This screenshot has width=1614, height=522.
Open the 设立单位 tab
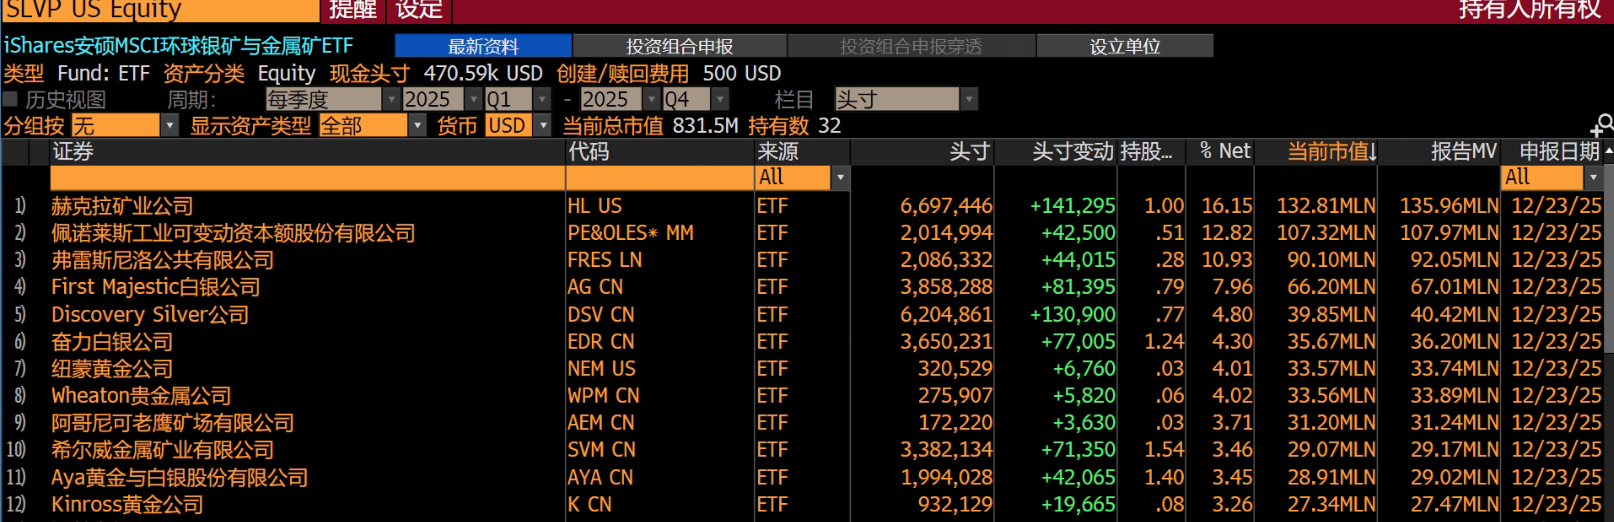tap(1125, 46)
